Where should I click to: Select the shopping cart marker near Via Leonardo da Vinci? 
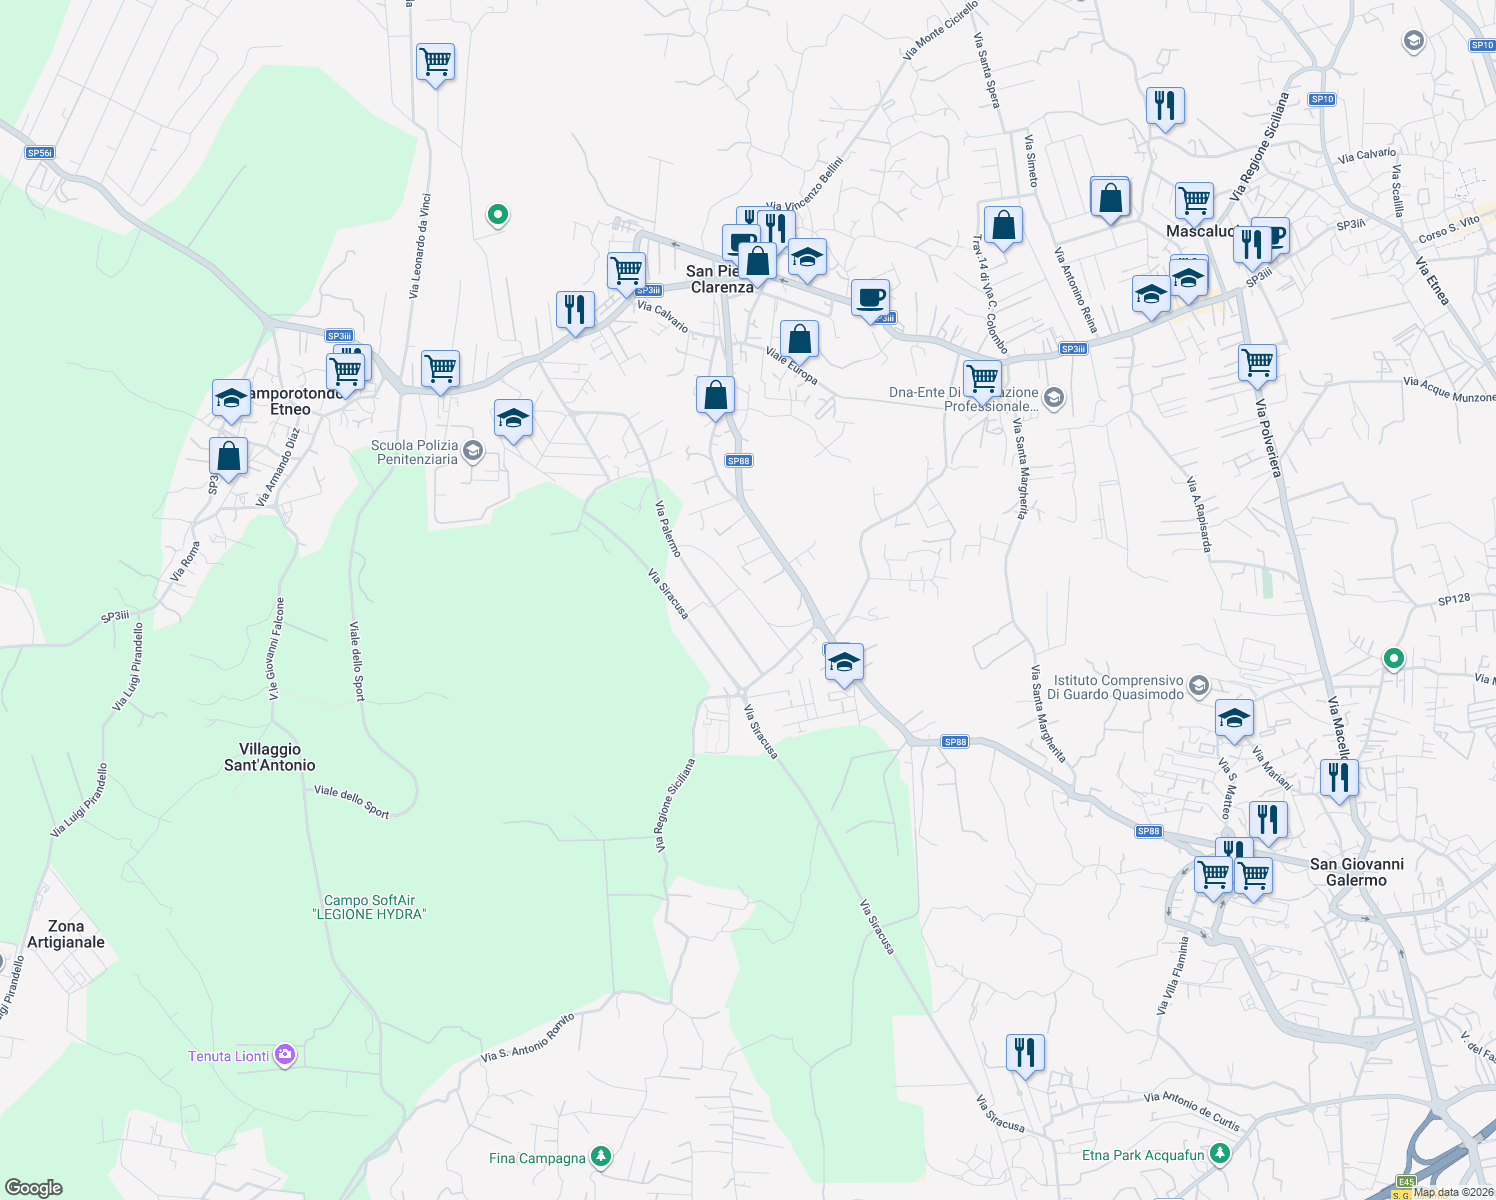click(x=435, y=63)
